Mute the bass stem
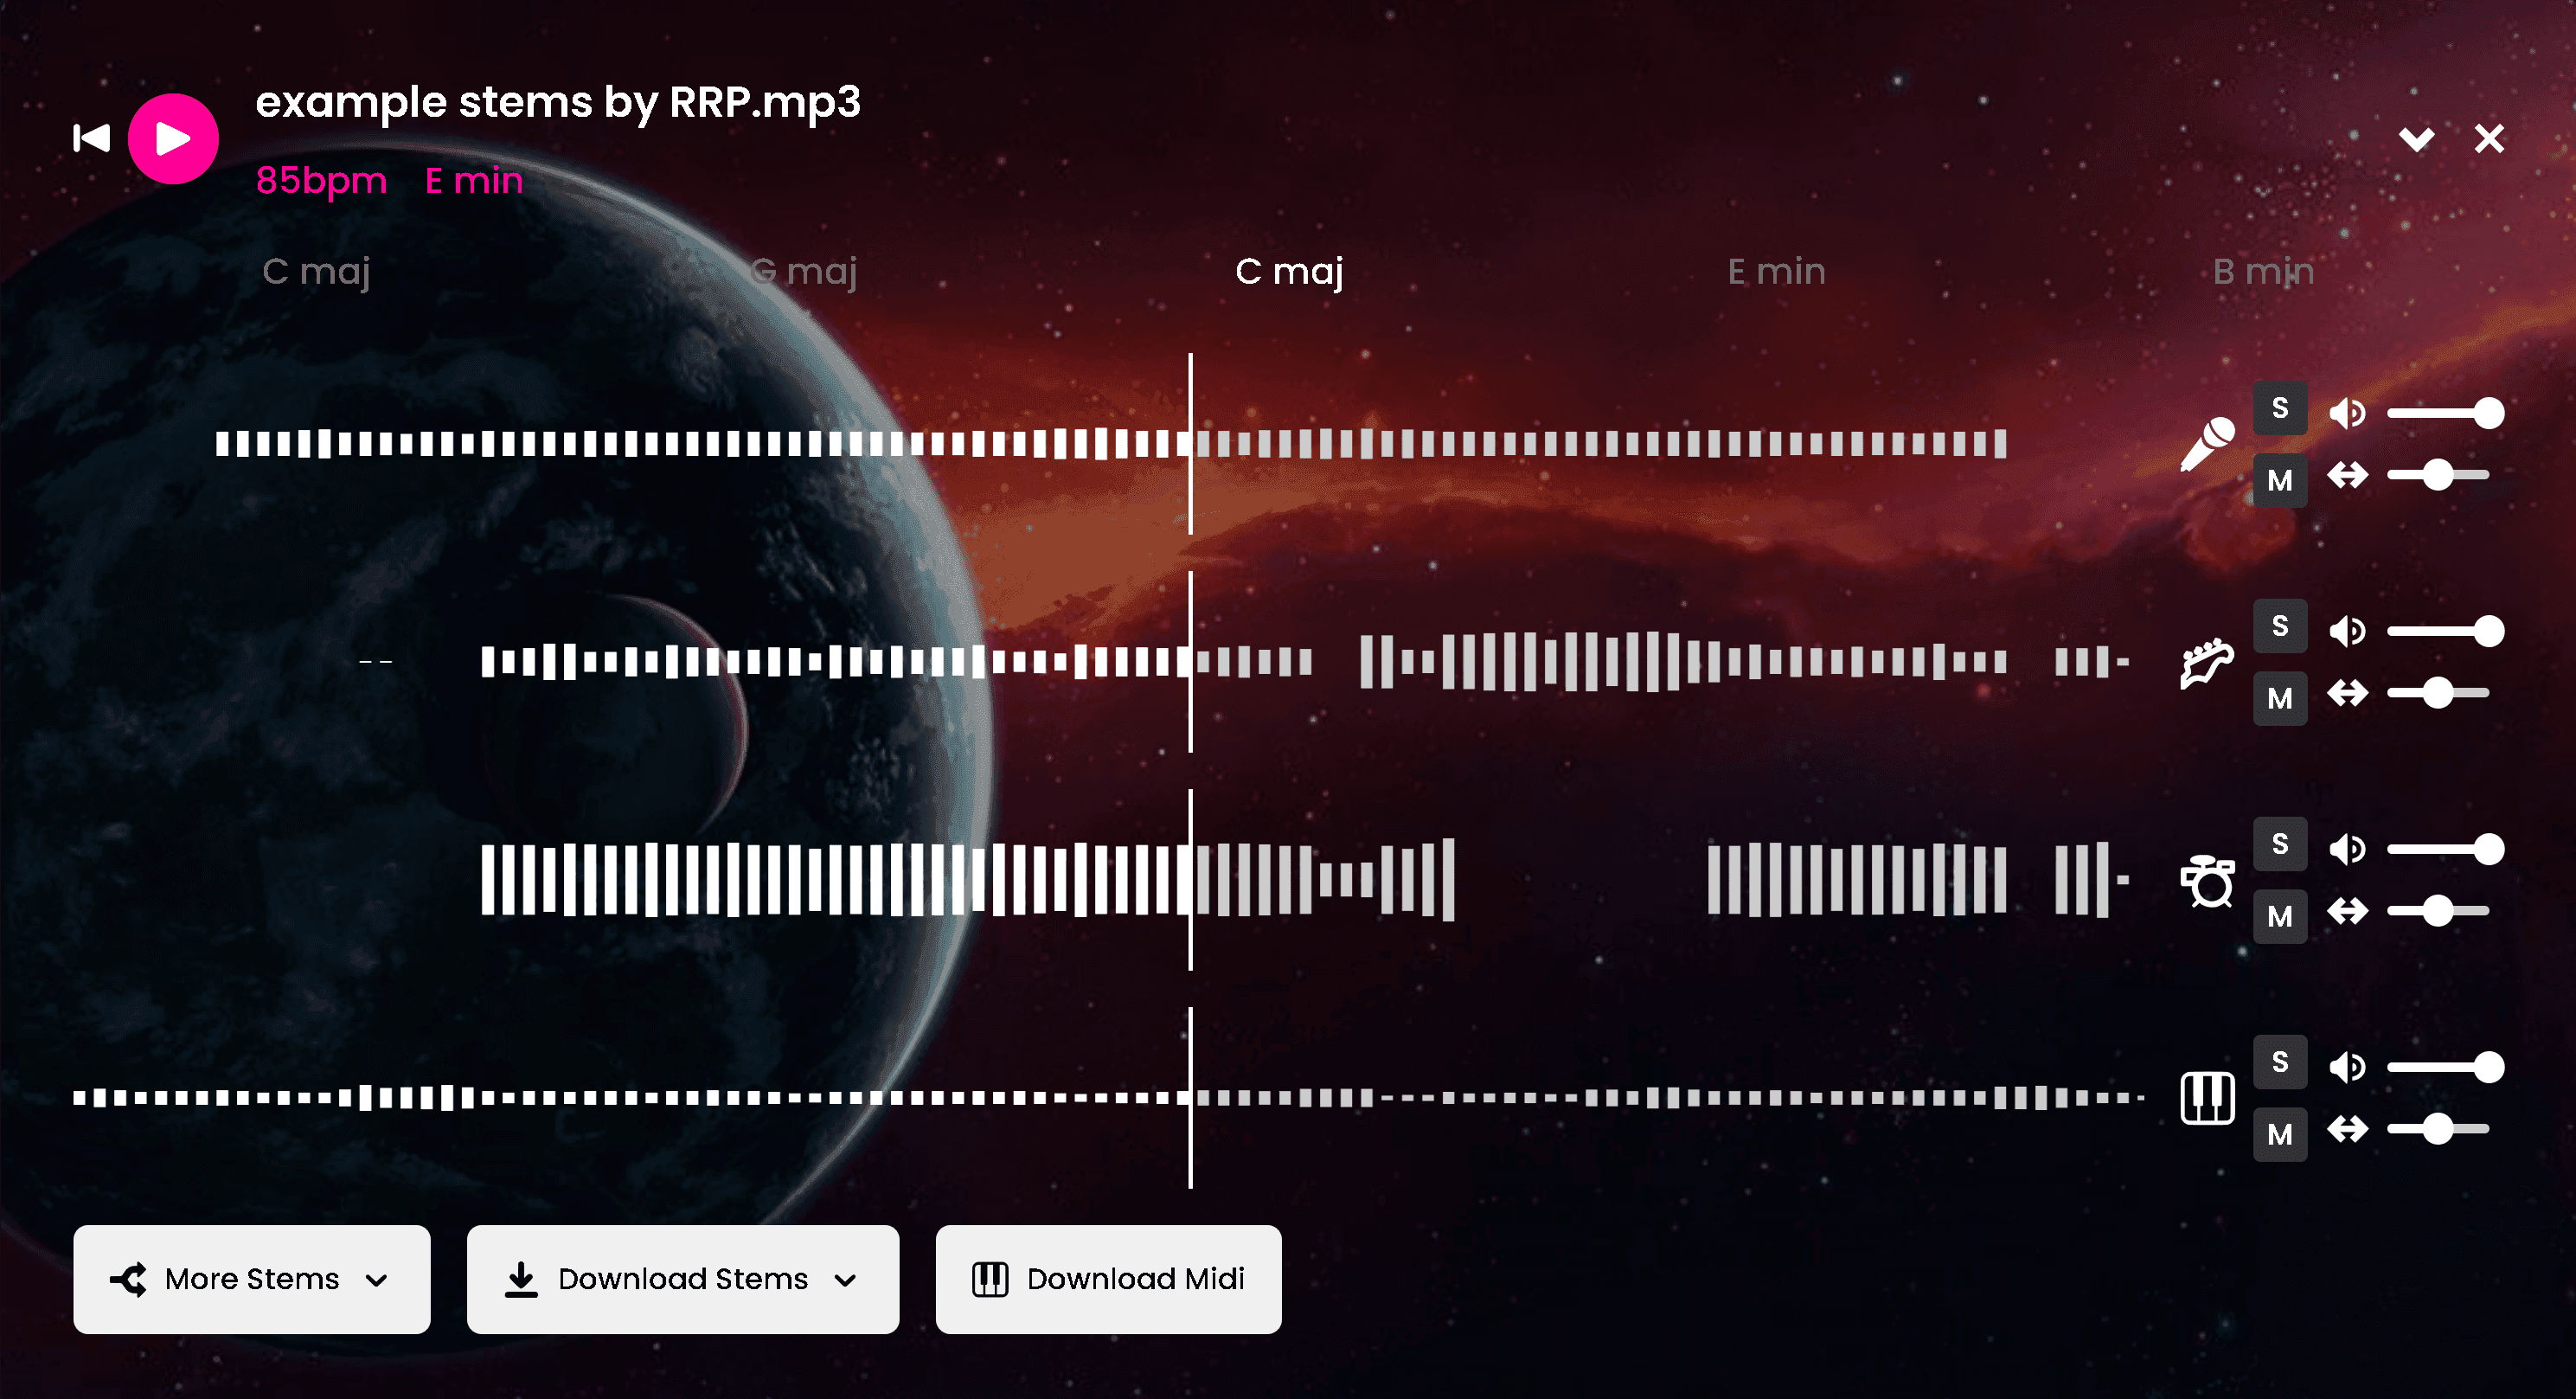This screenshot has width=2576, height=1399. [x=2280, y=699]
